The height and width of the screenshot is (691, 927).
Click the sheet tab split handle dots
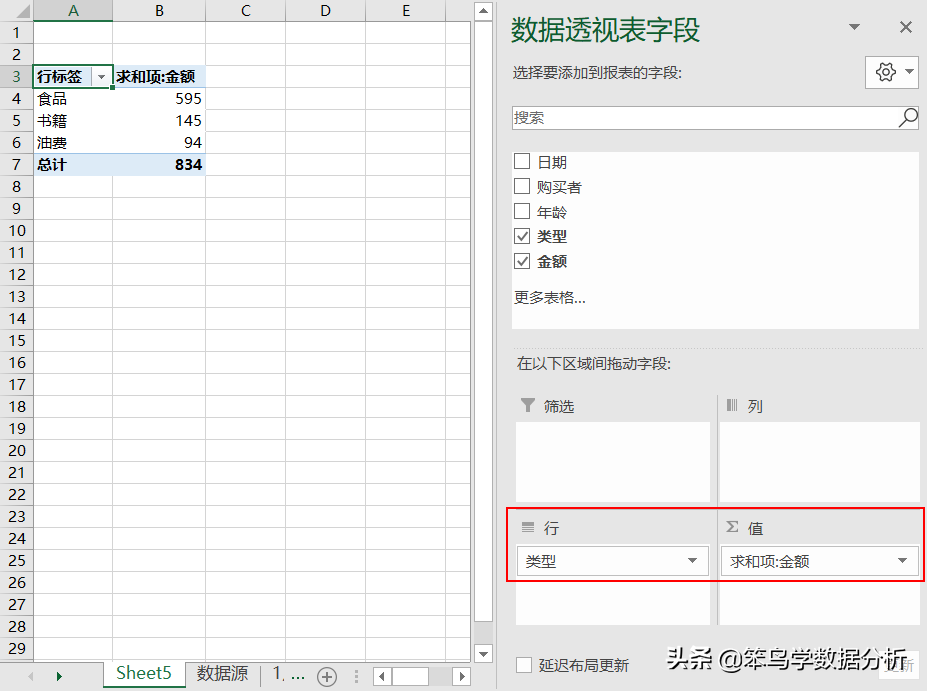click(356, 676)
